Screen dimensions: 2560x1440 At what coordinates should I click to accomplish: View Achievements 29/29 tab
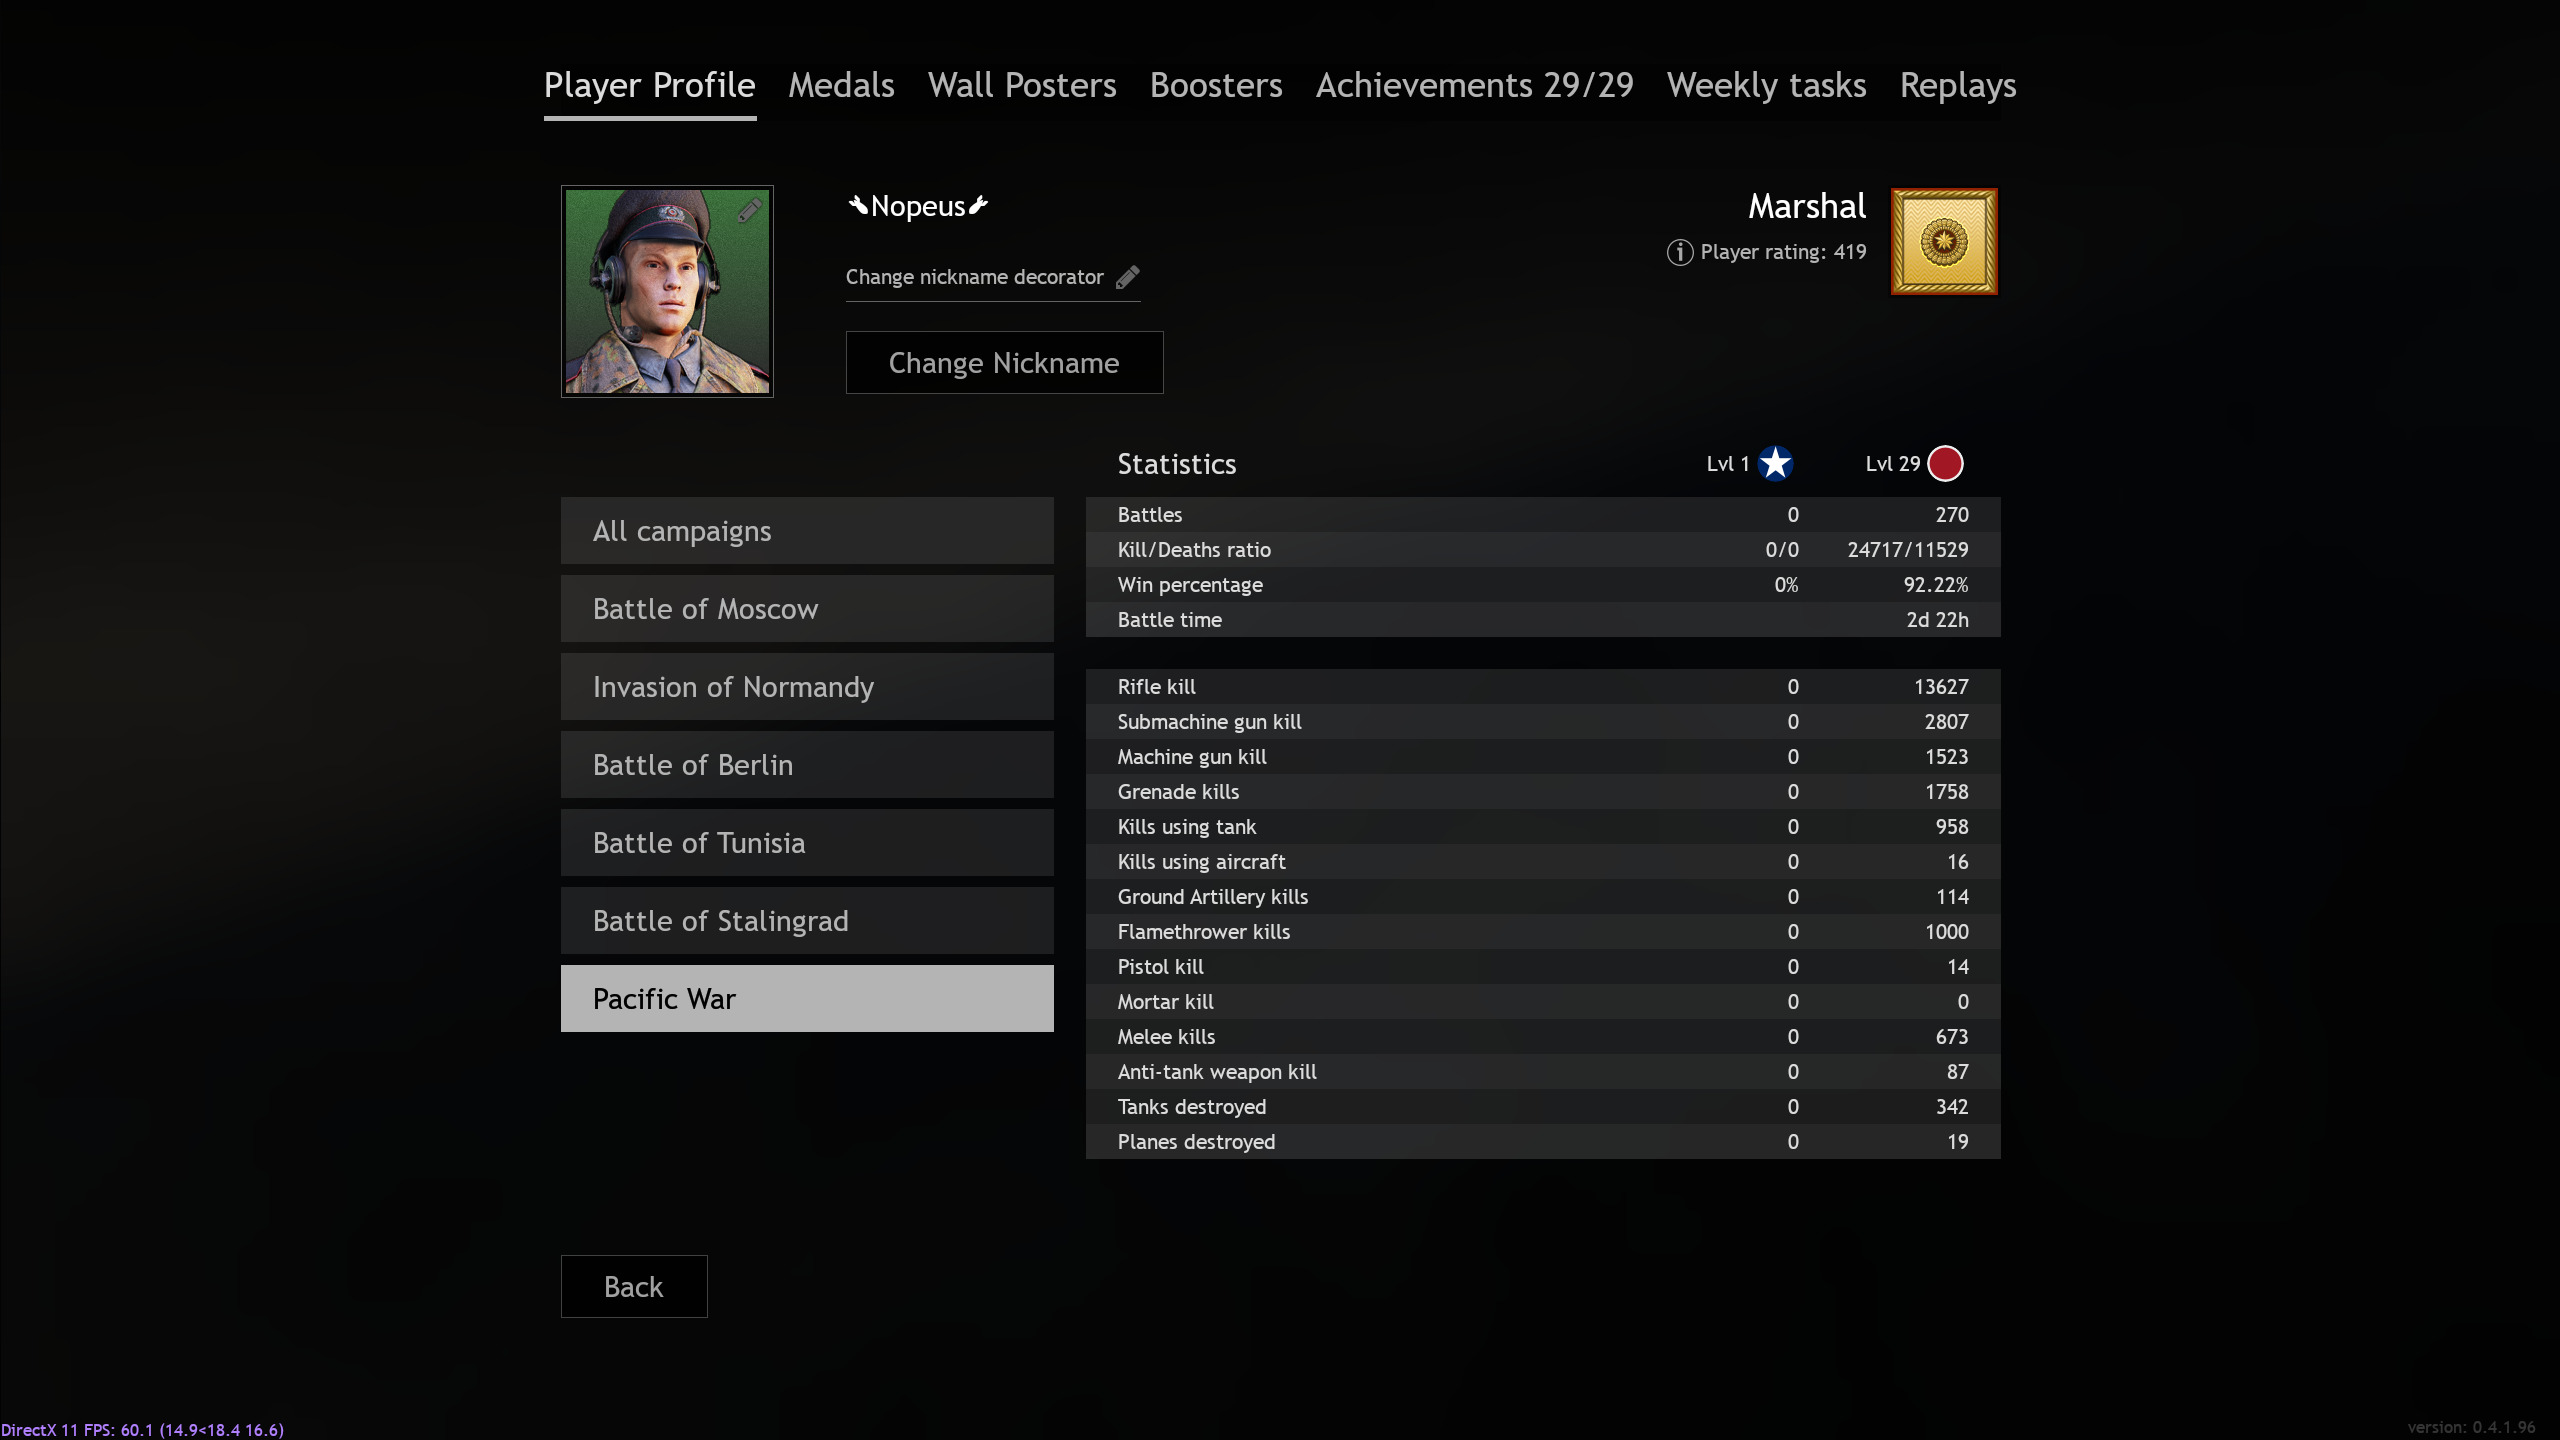coord(1474,86)
